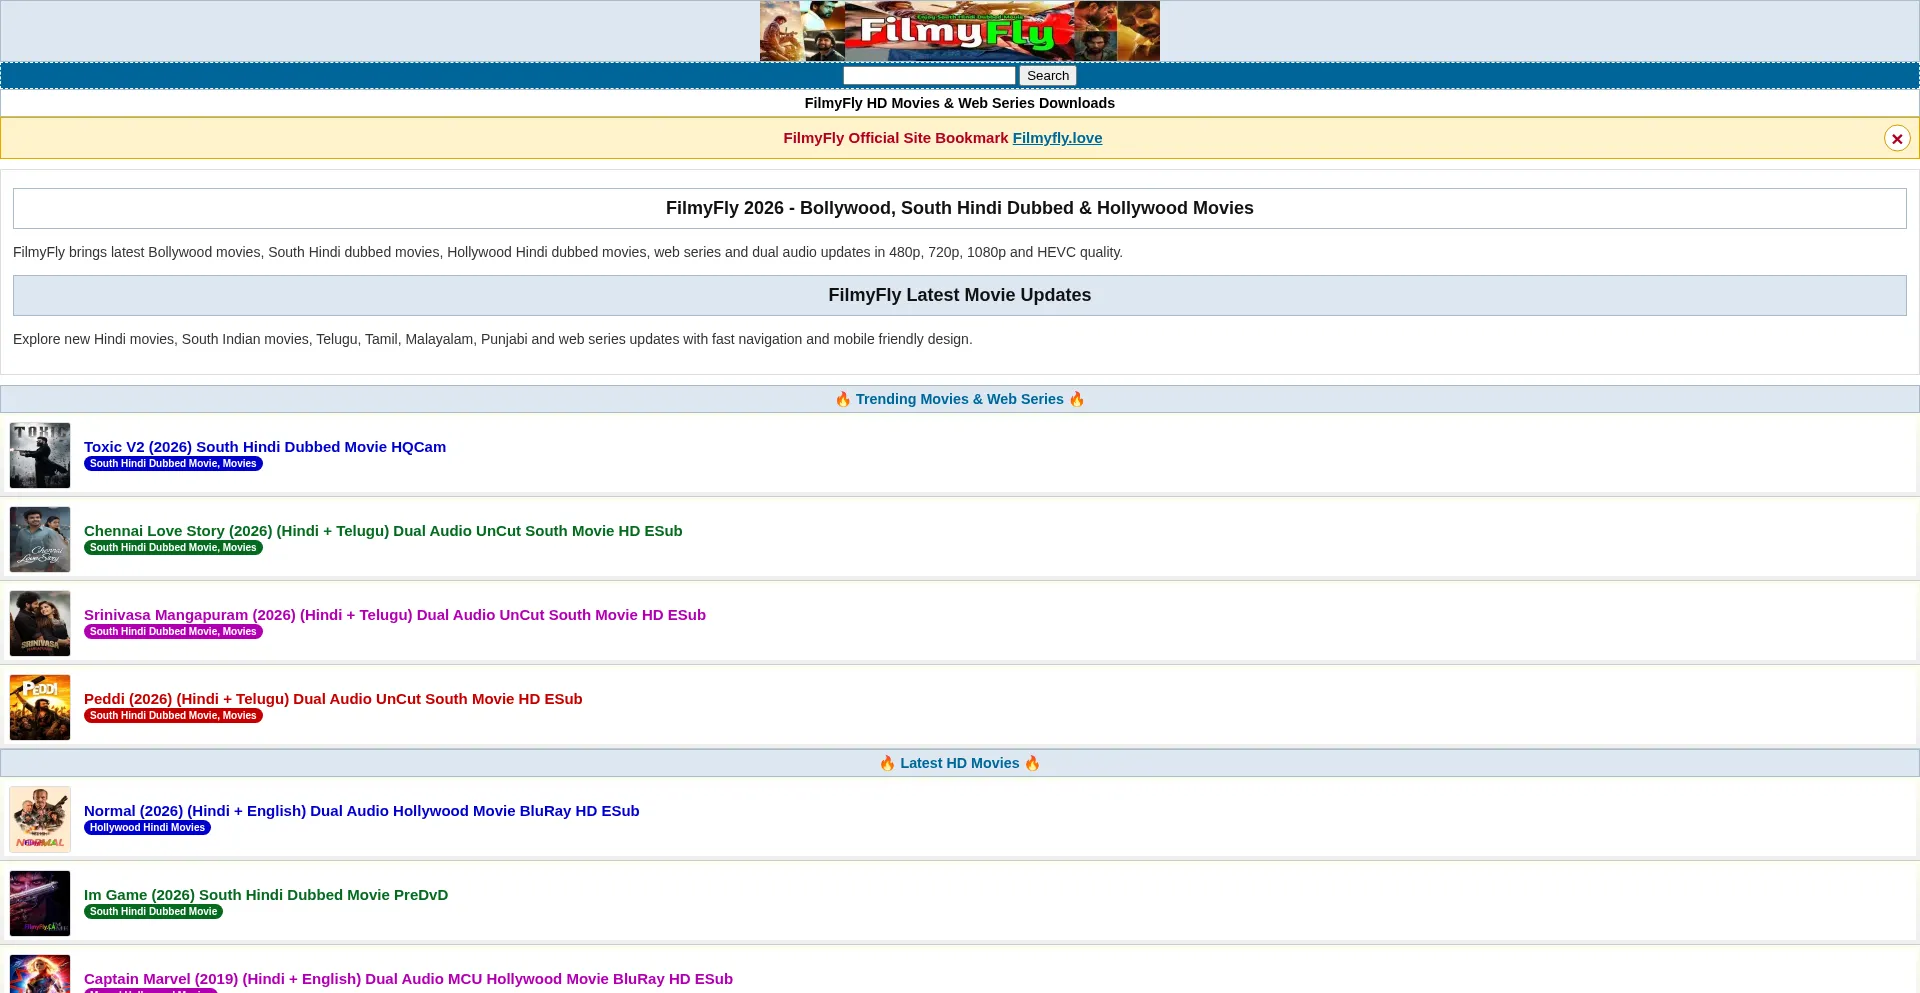Open Normal movie poster thumbnail

coord(40,819)
